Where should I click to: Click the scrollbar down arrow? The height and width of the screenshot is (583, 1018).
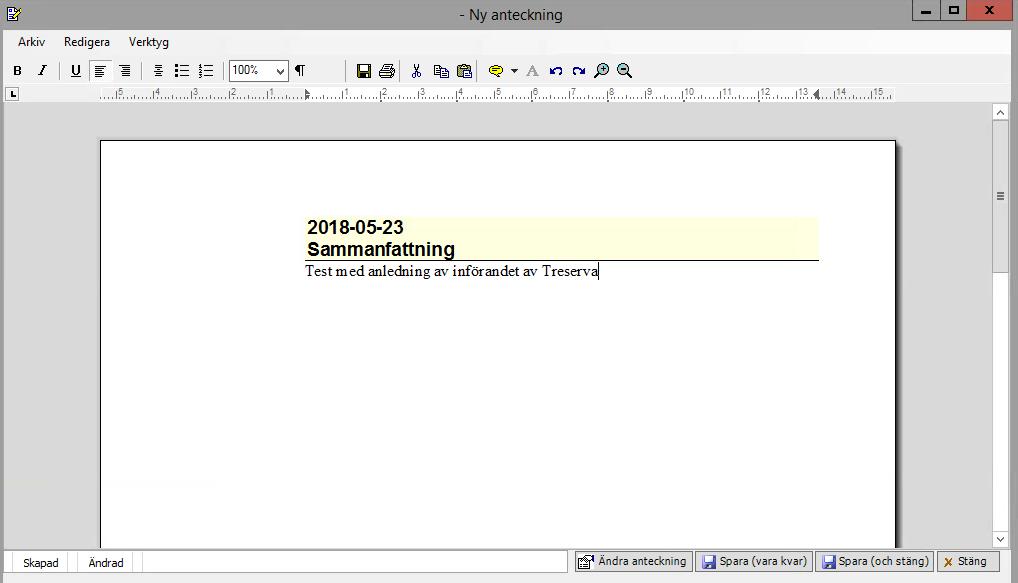point(1000,540)
